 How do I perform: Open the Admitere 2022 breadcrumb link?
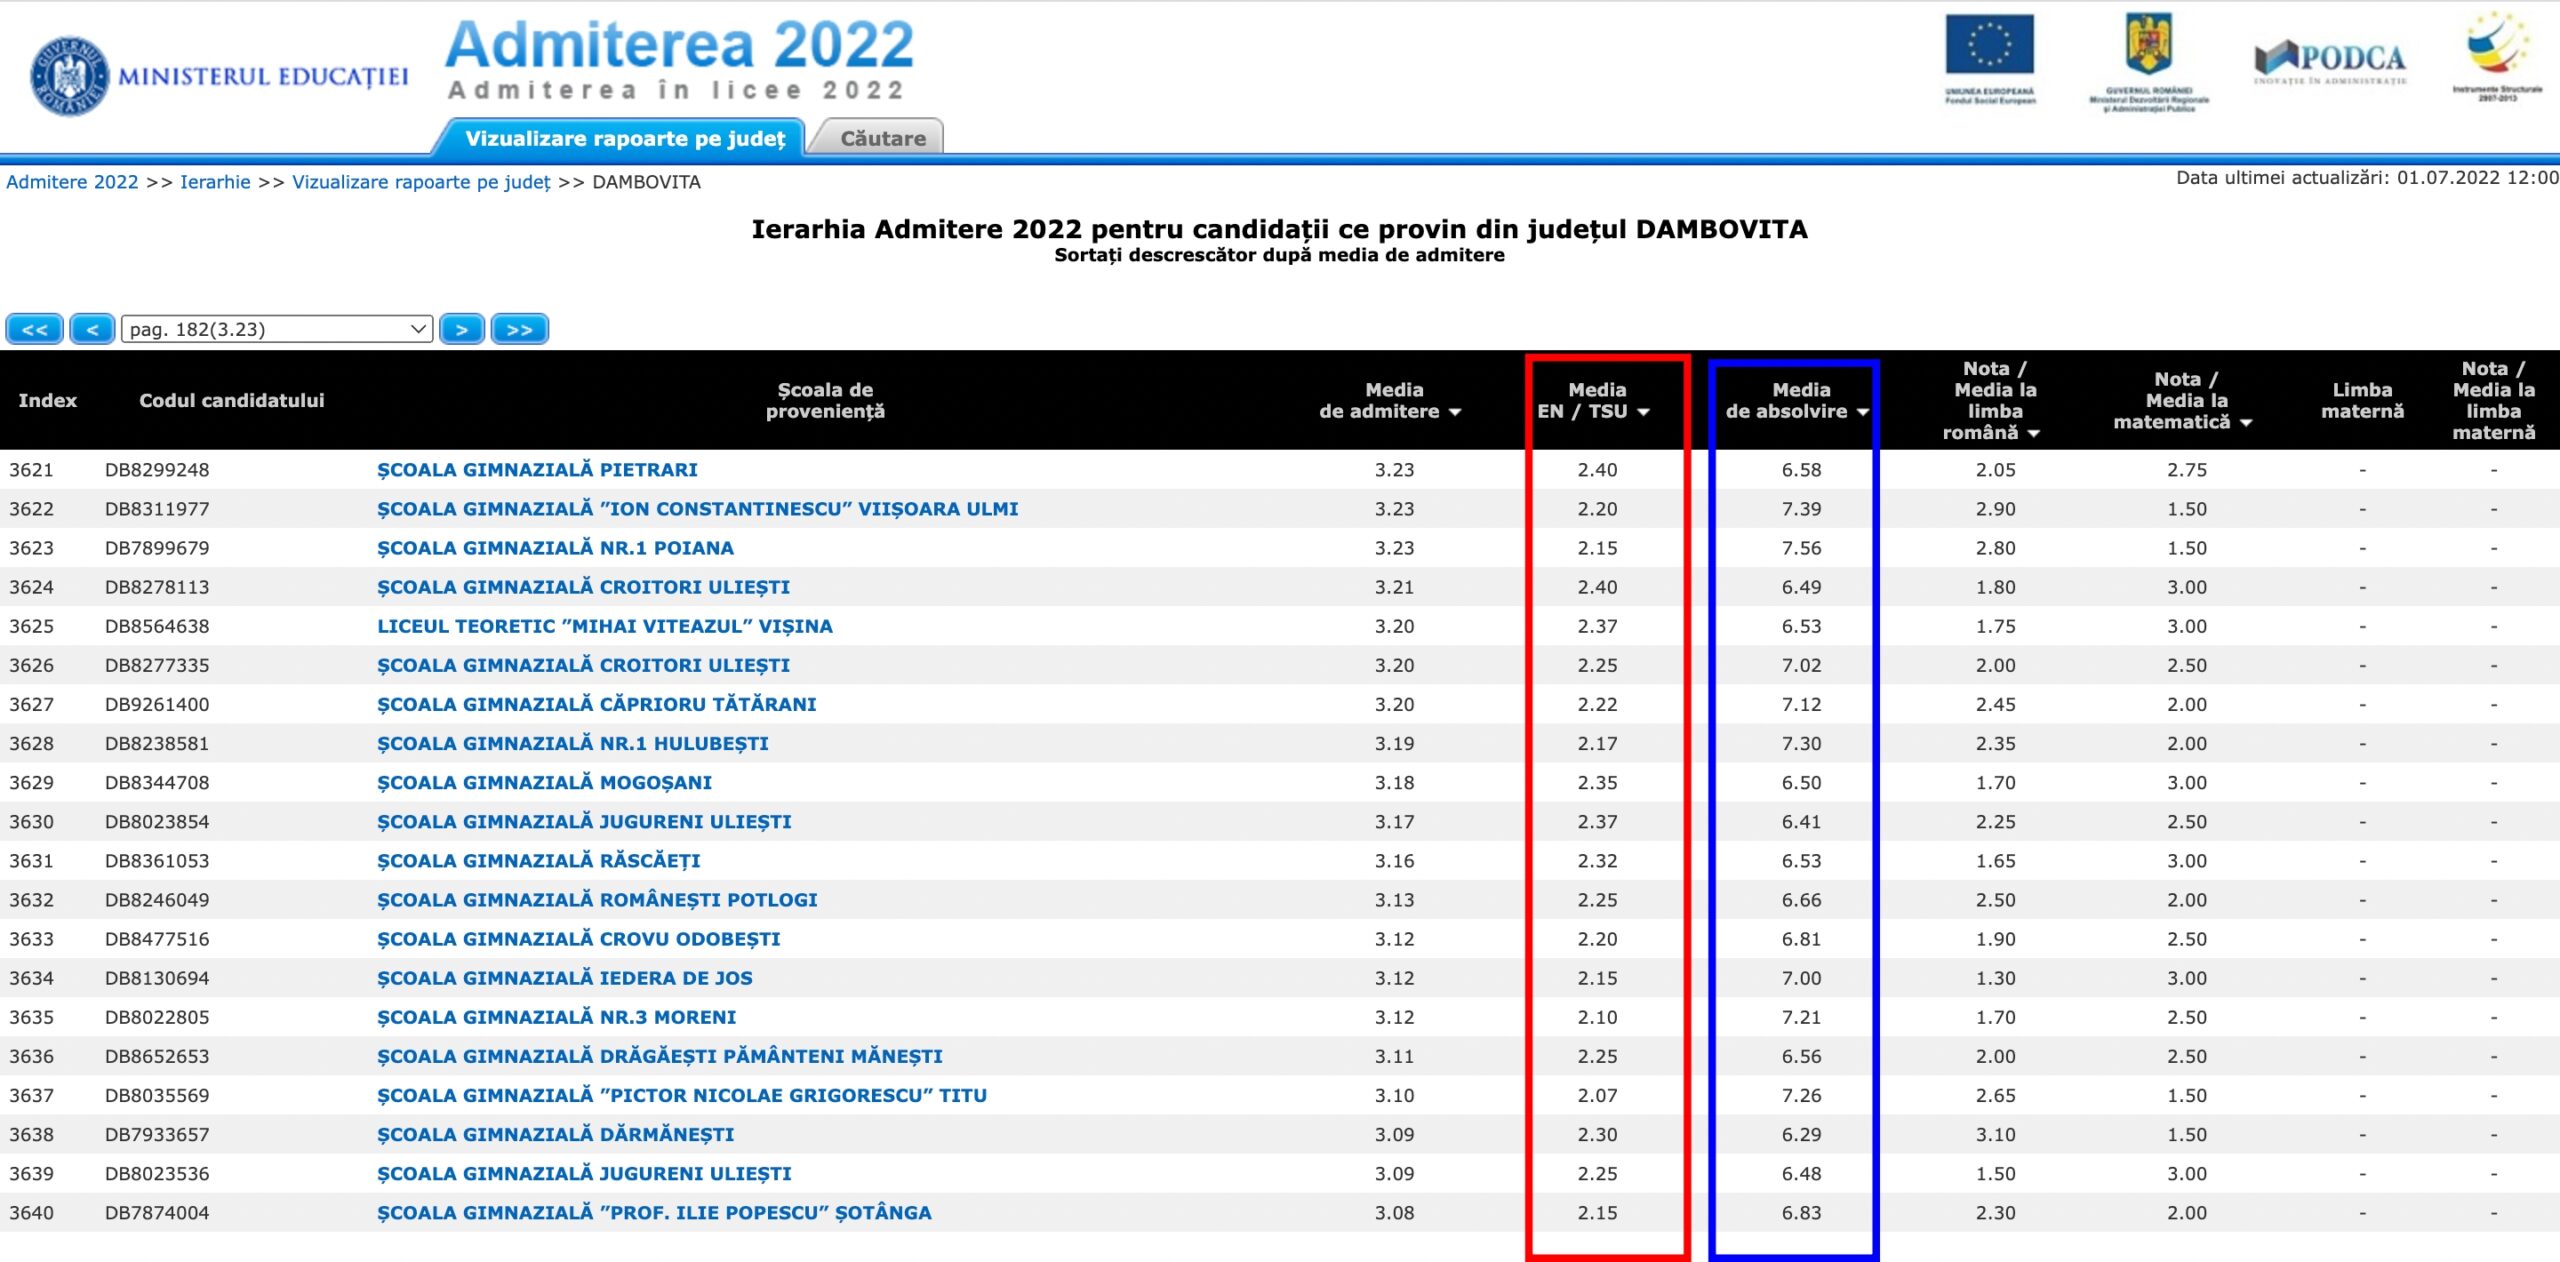coord(72,182)
